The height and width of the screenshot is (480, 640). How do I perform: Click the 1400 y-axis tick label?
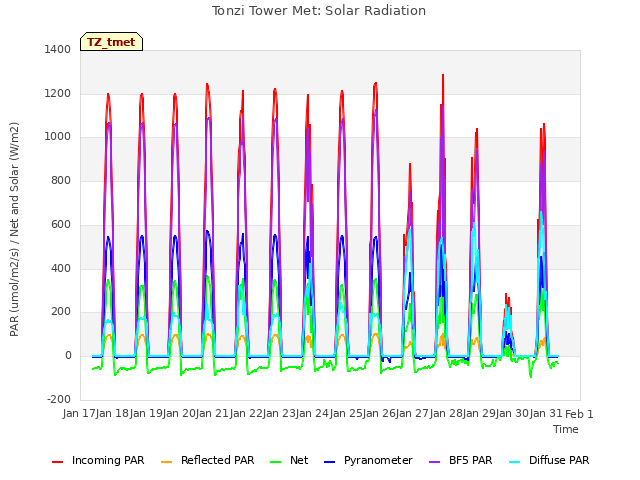click(58, 49)
